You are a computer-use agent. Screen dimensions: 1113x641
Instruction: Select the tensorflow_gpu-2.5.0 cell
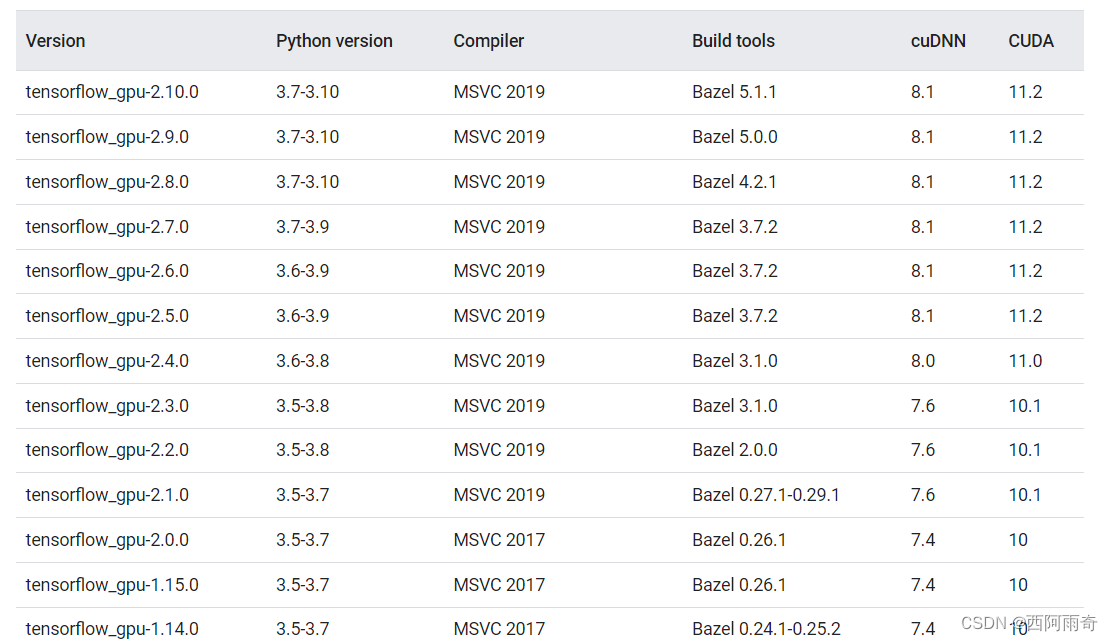coord(107,316)
